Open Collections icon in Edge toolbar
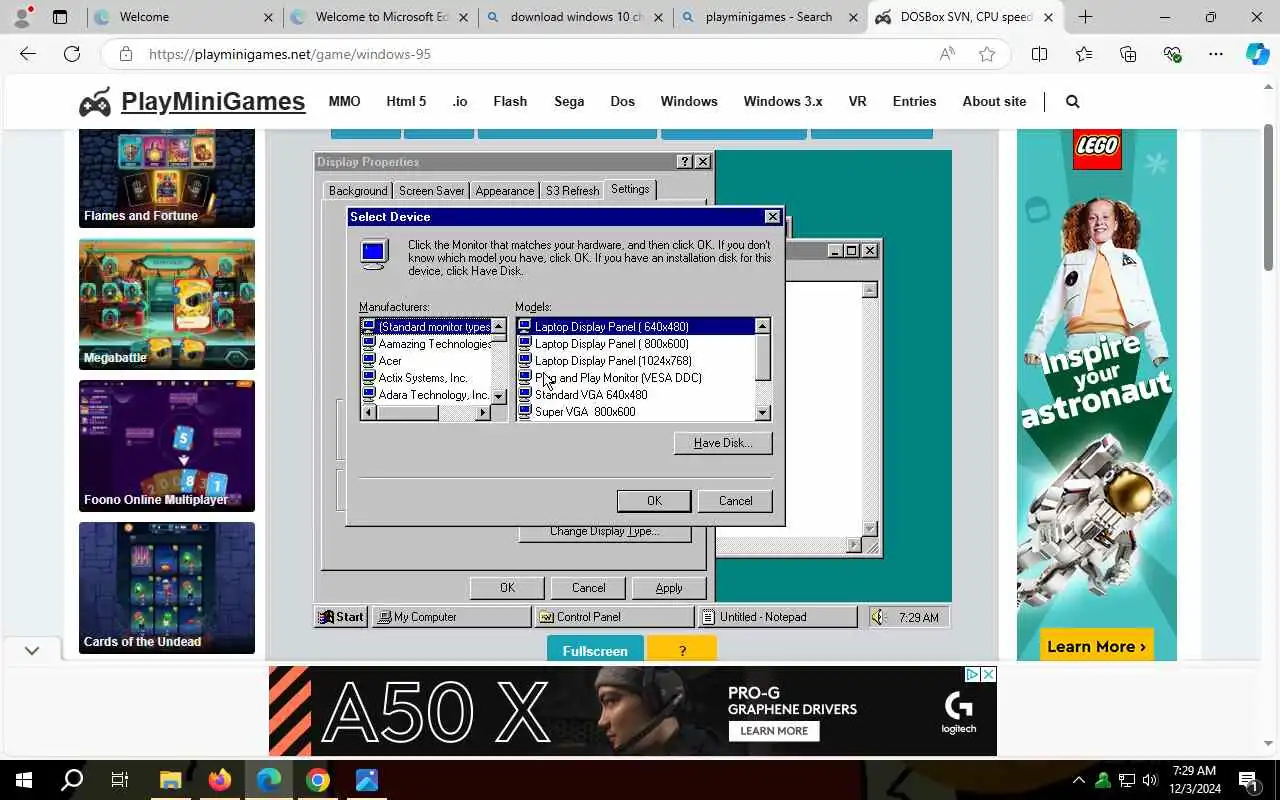The width and height of the screenshot is (1280, 800). pos(1128,54)
